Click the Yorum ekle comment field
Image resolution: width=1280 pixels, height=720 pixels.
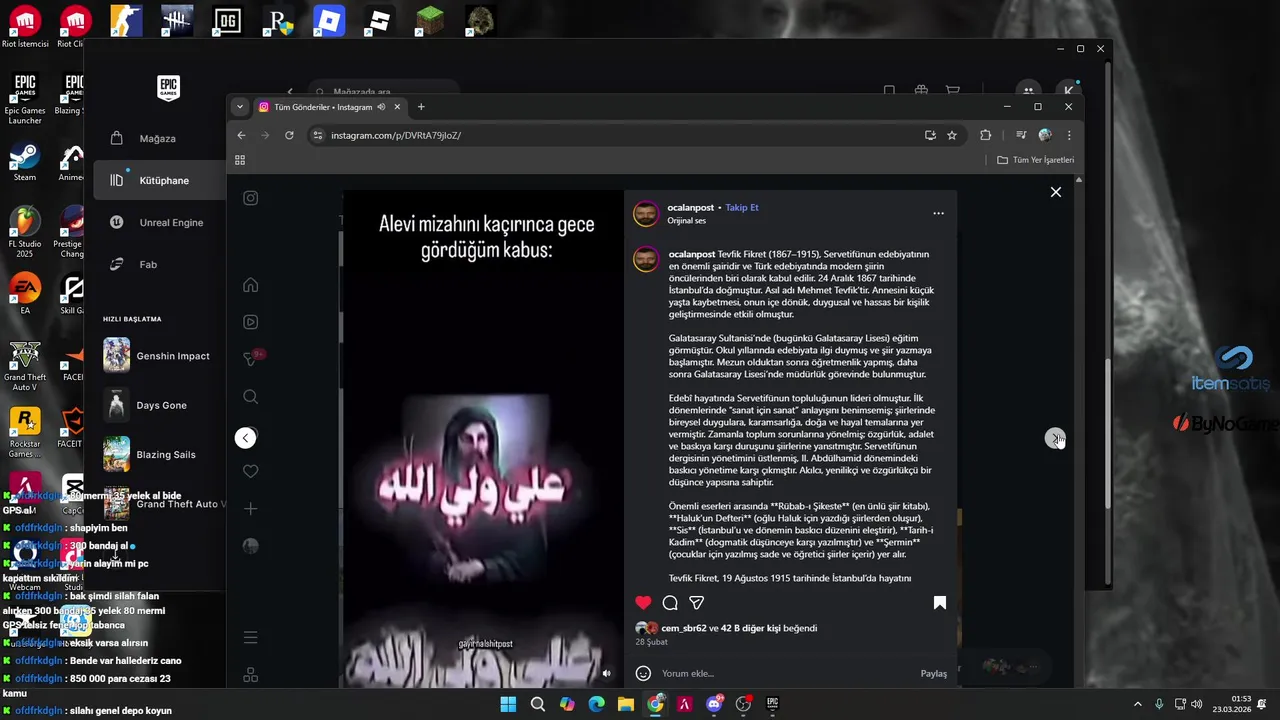pyautogui.click(x=788, y=673)
